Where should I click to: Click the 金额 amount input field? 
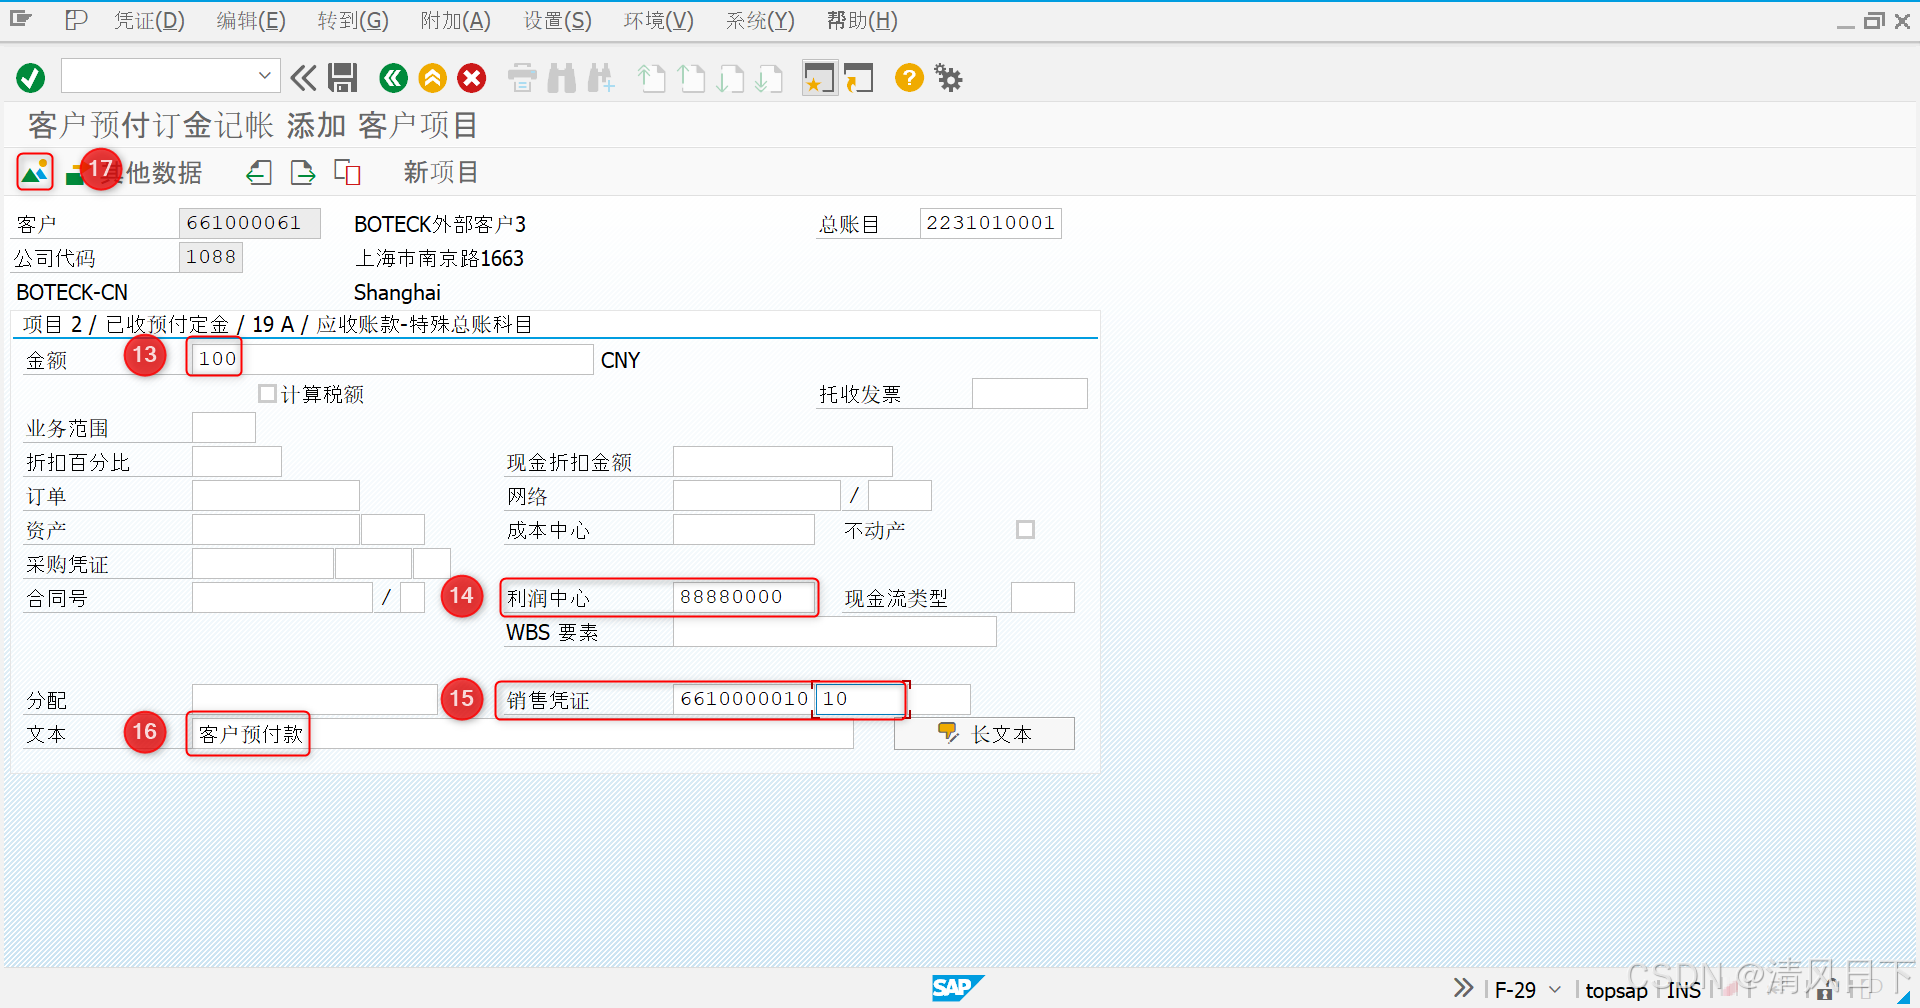[x=388, y=359]
